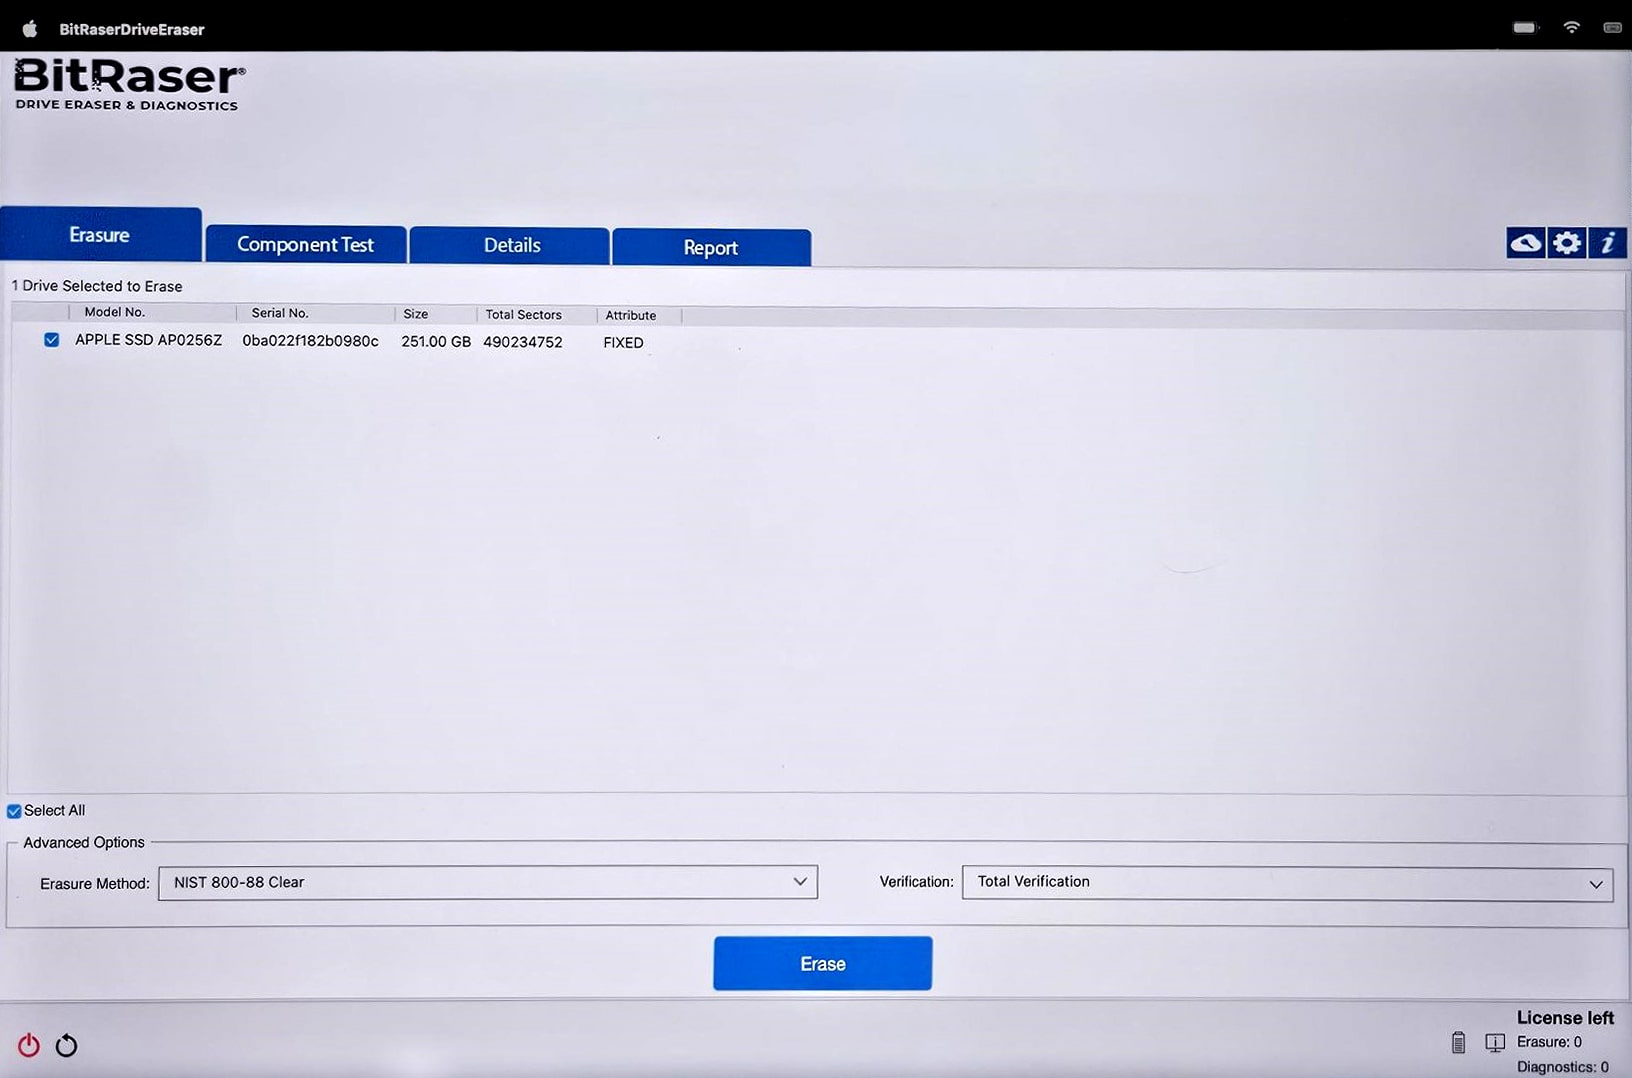Image resolution: width=1632 pixels, height=1078 pixels.
Task: Open the Details tab
Action: pos(510,246)
